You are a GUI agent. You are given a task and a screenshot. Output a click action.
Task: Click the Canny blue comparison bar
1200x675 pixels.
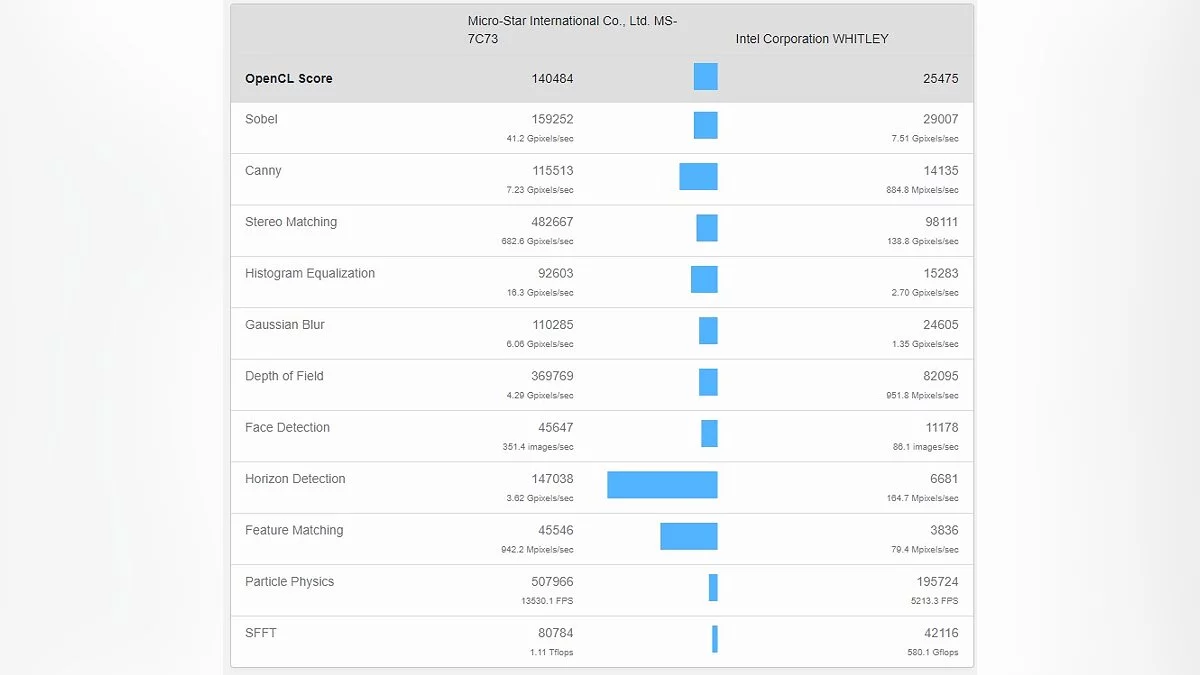click(698, 176)
